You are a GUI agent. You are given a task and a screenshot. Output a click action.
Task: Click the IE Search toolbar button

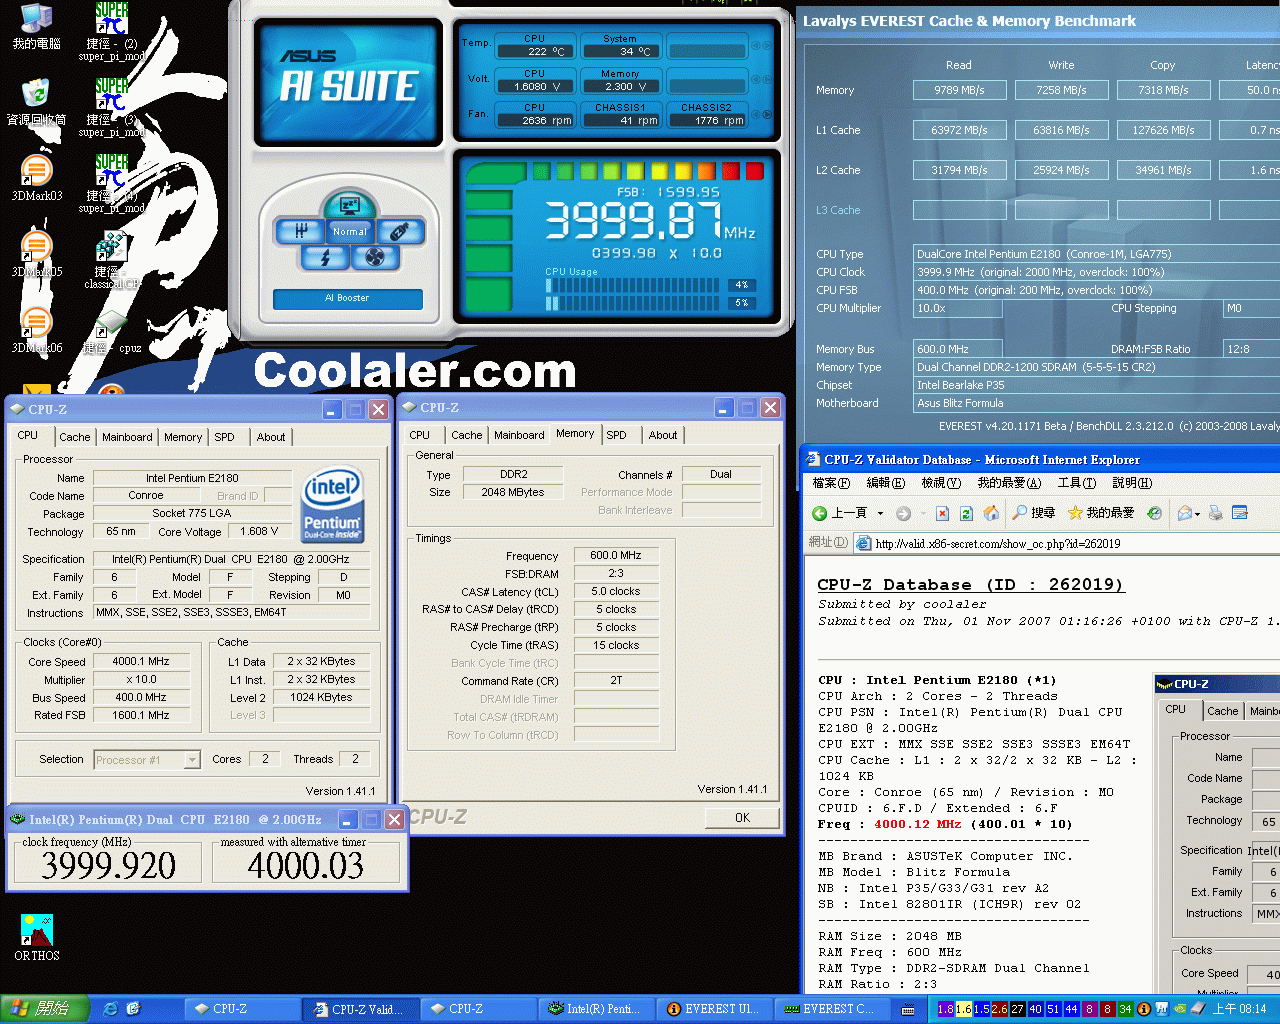click(1033, 513)
